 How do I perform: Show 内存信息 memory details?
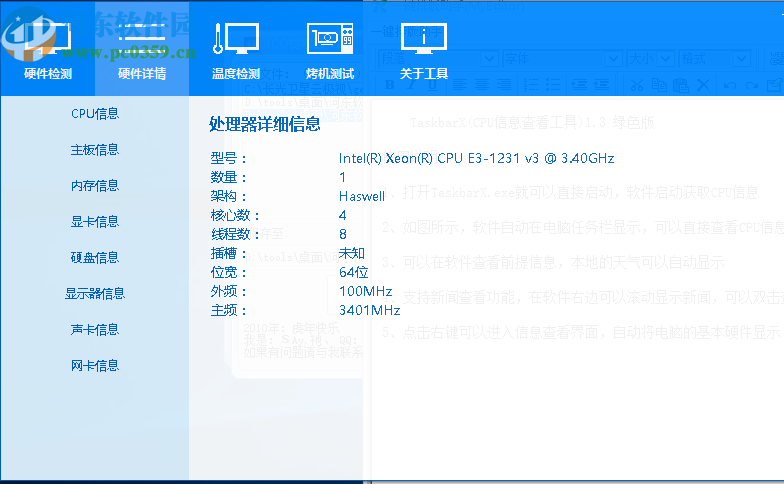point(95,186)
